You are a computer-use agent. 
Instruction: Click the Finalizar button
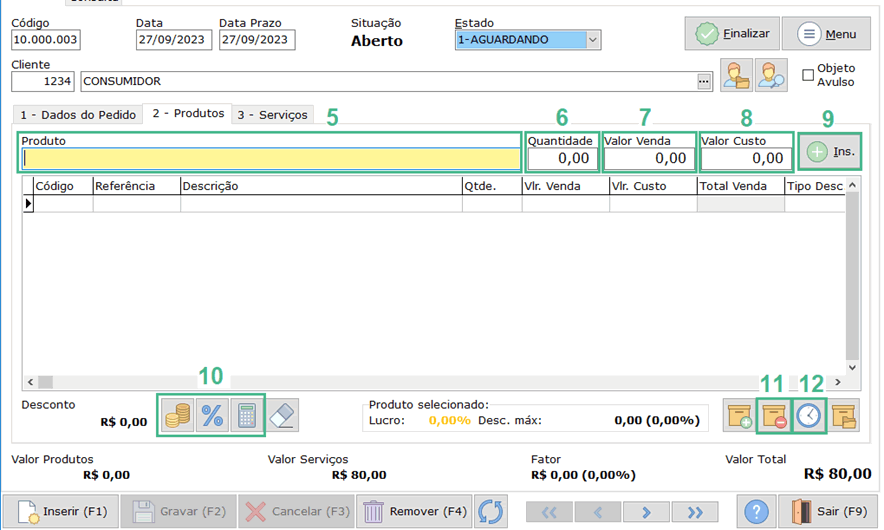[x=732, y=34]
